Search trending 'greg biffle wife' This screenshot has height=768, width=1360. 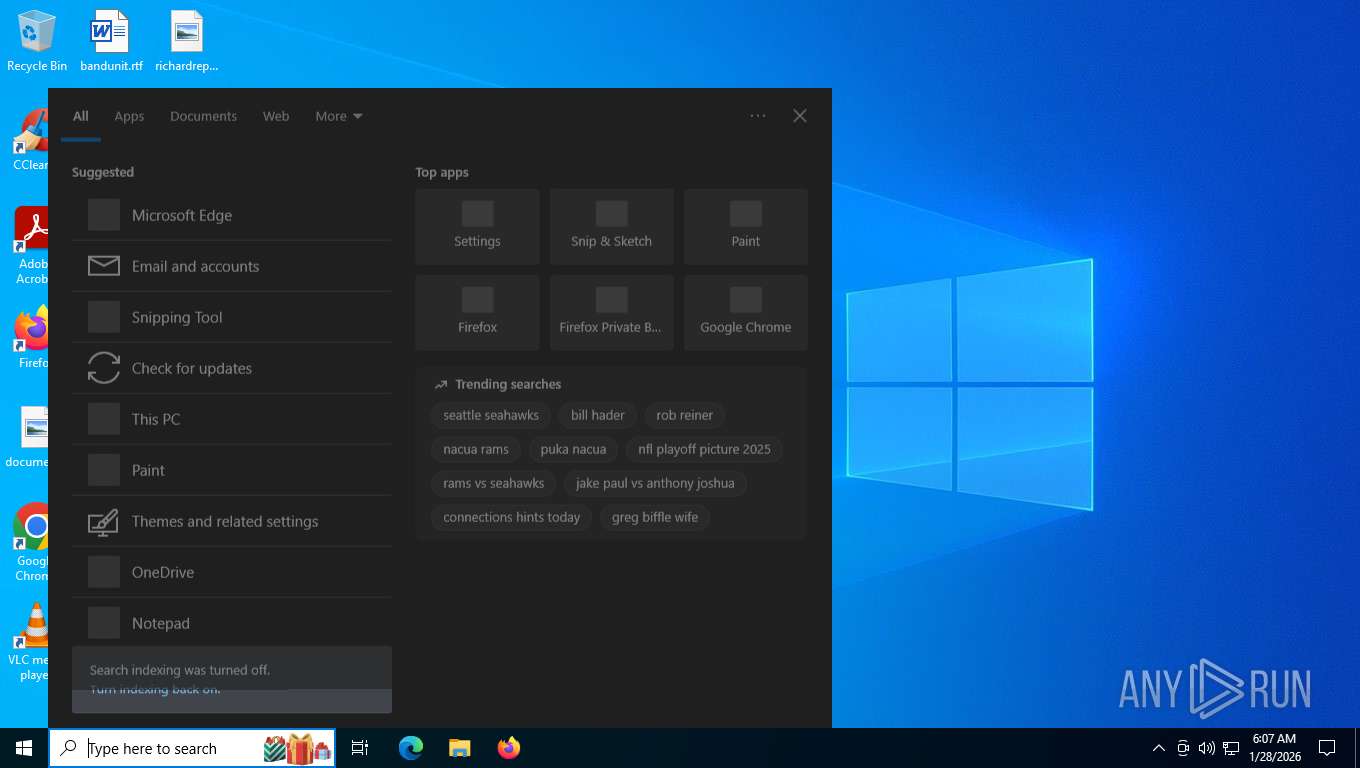tap(655, 517)
